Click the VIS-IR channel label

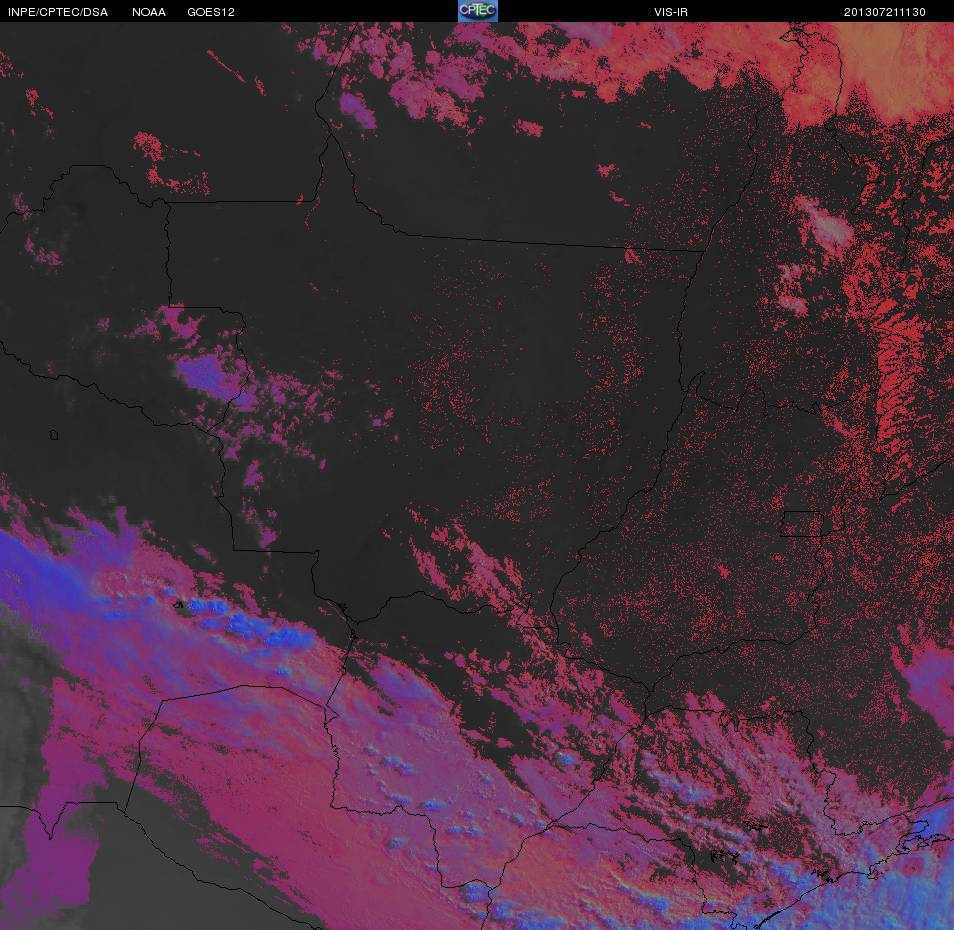[x=671, y=12]
